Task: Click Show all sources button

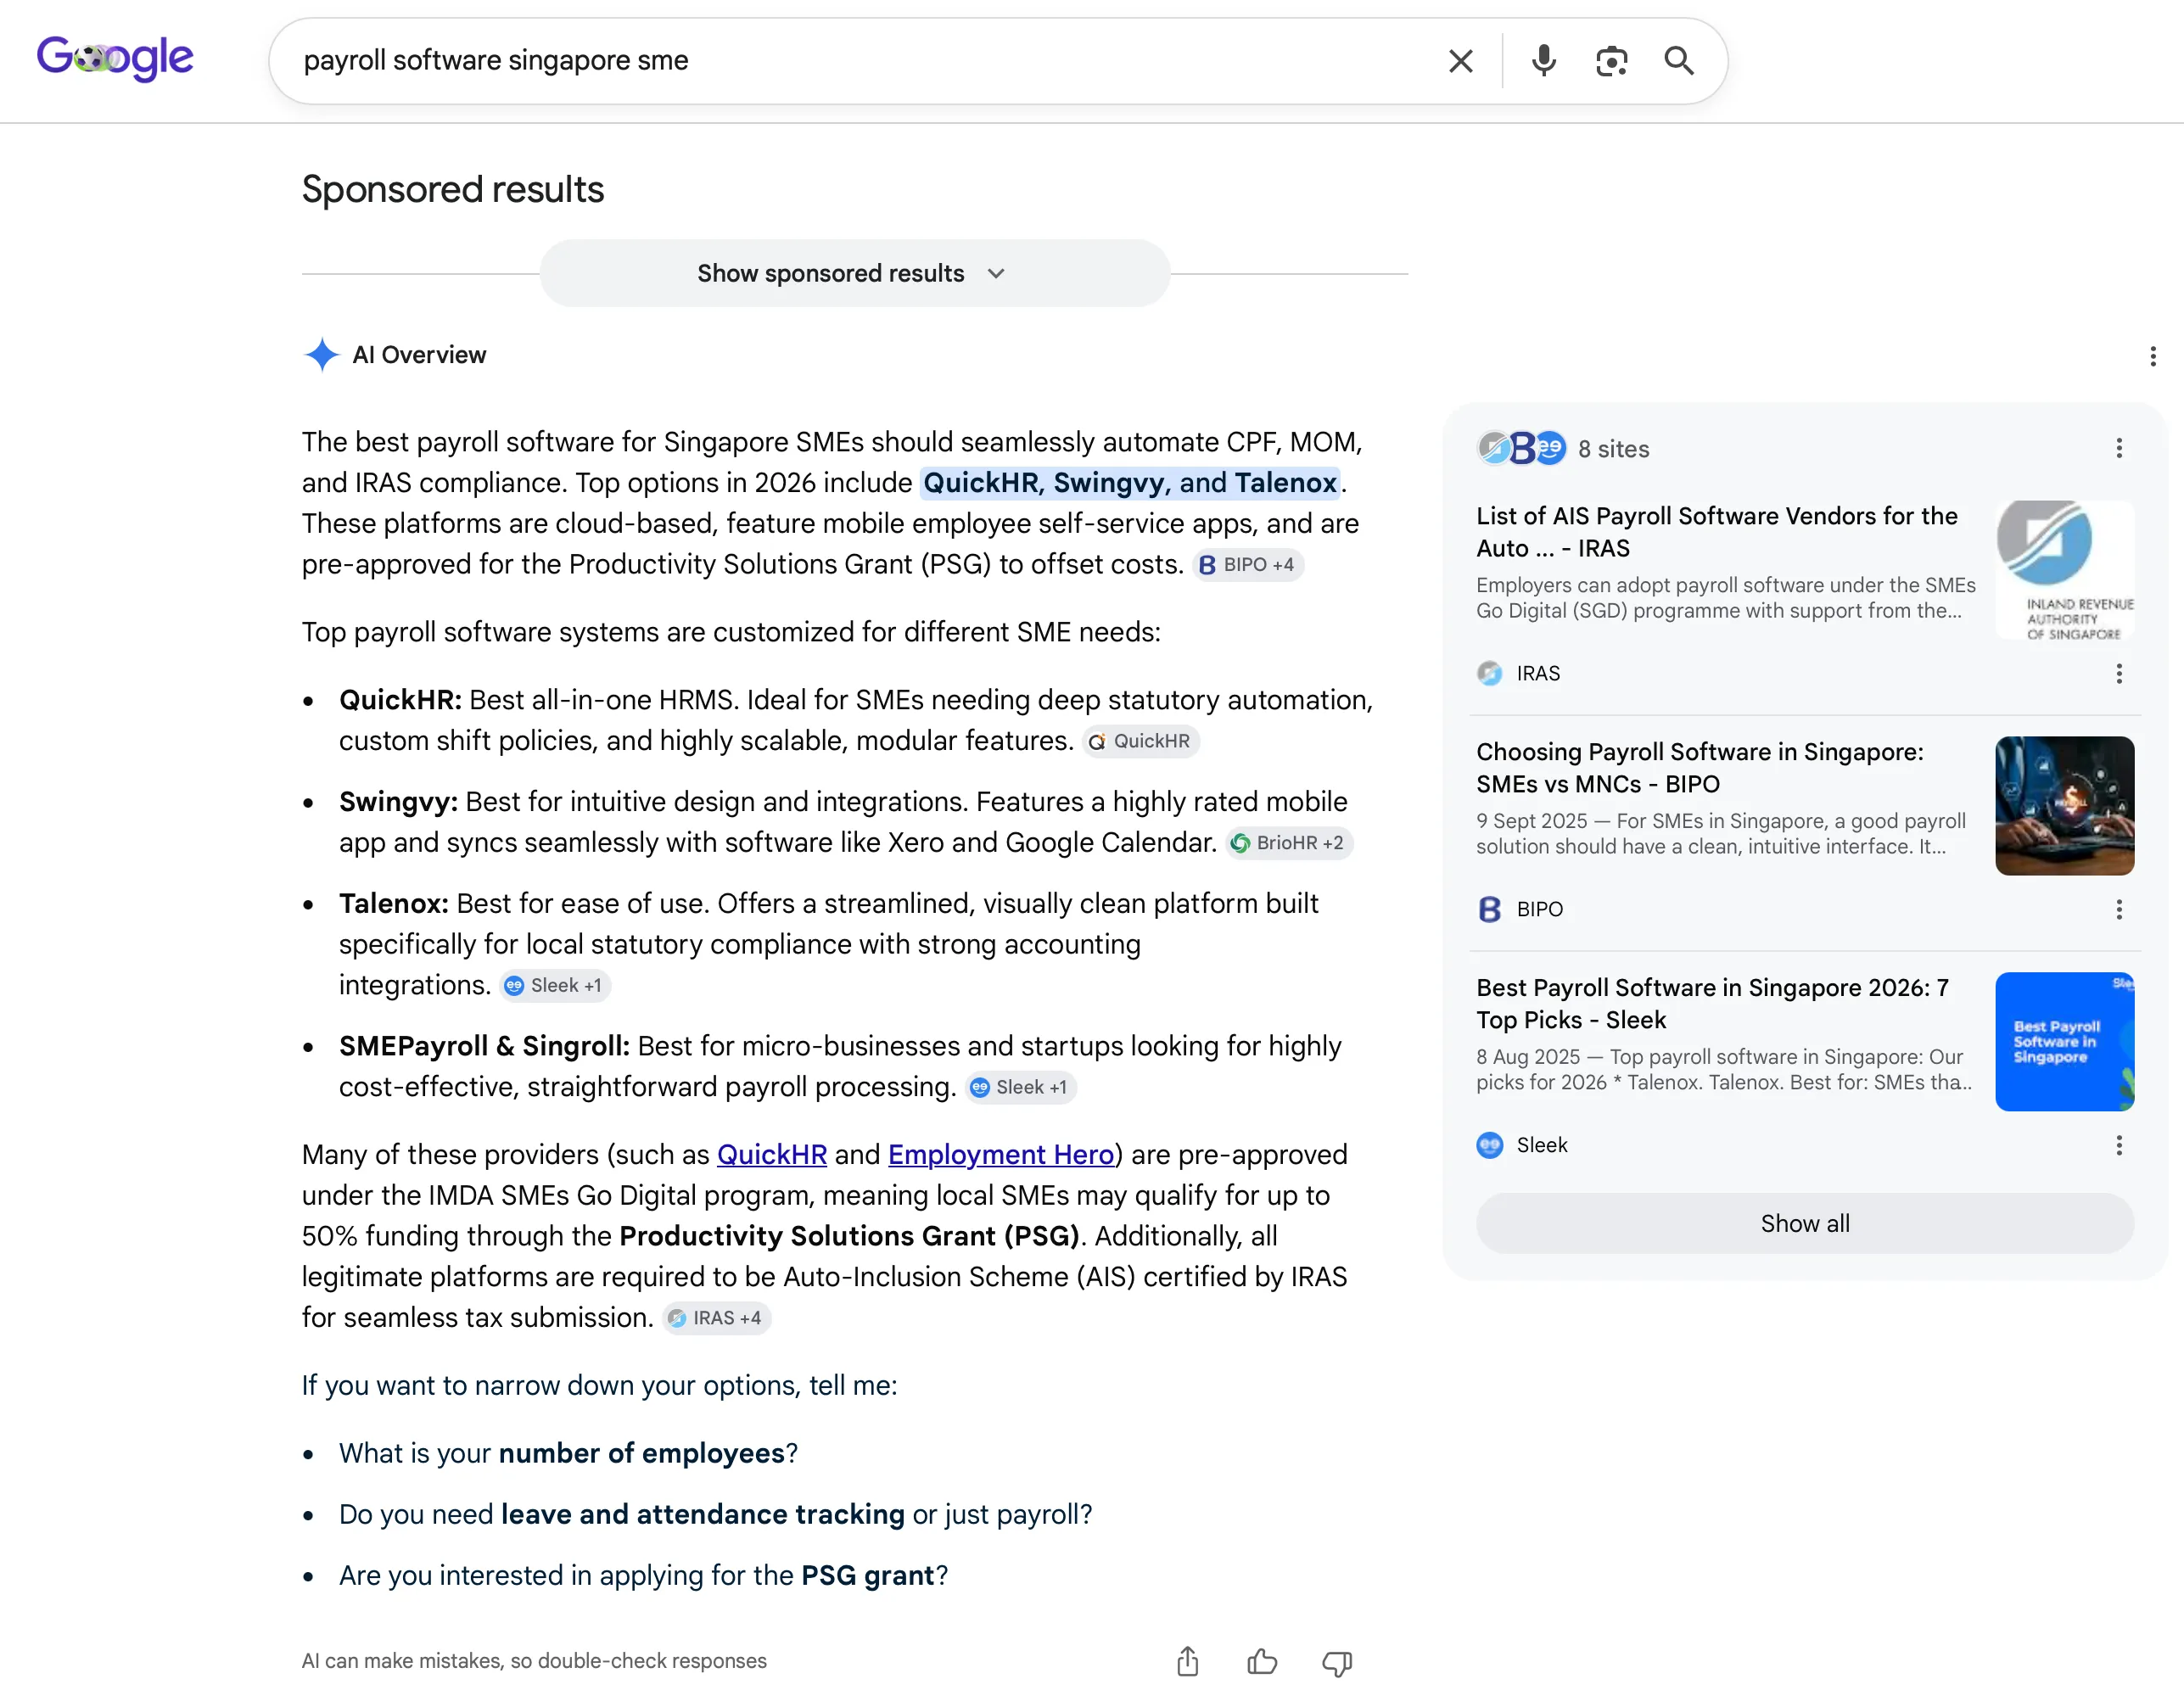Action: click(x=1804, y=1224)
